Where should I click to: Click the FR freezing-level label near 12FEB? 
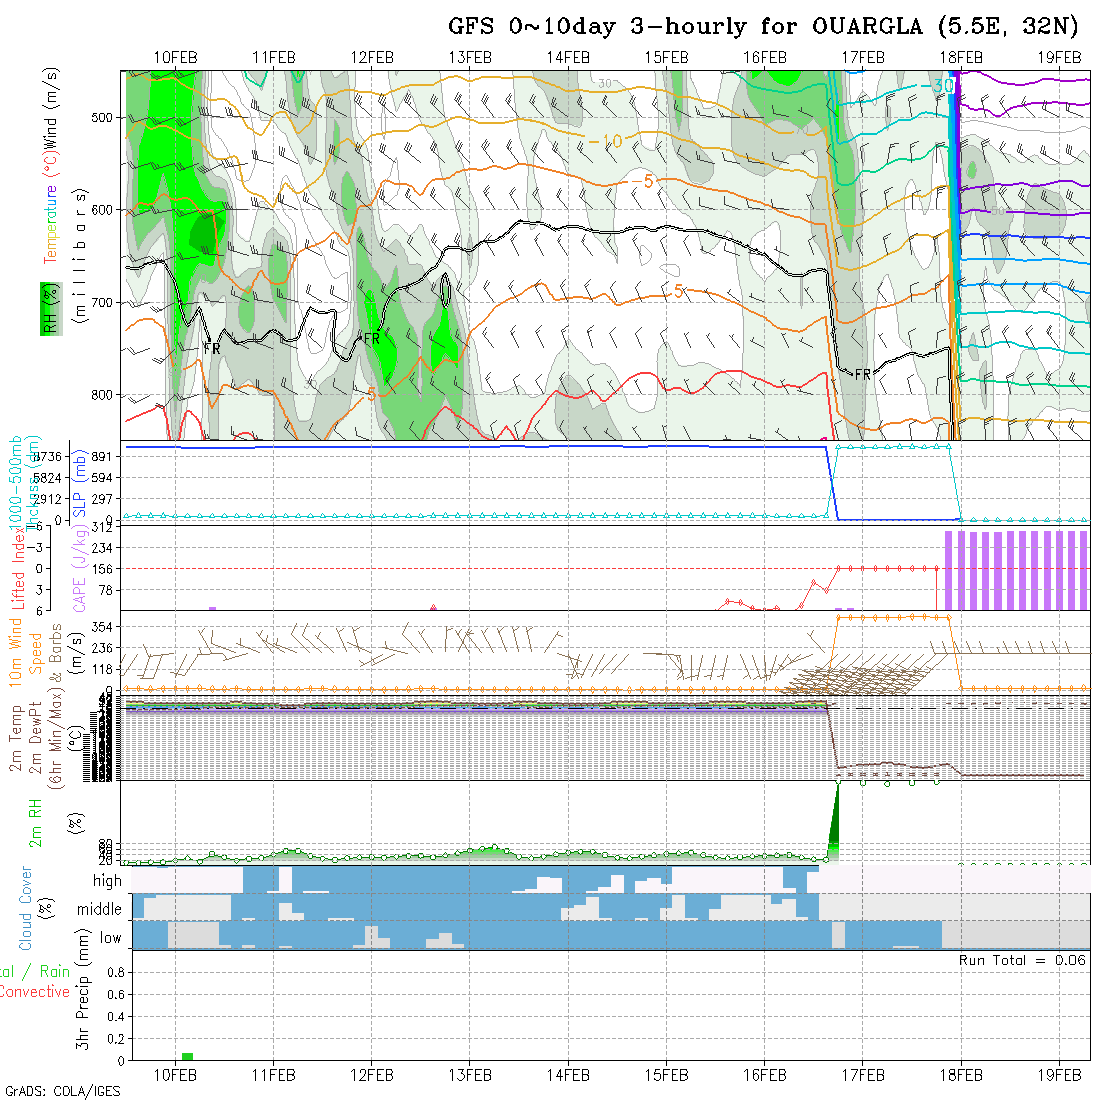point(371,339)
